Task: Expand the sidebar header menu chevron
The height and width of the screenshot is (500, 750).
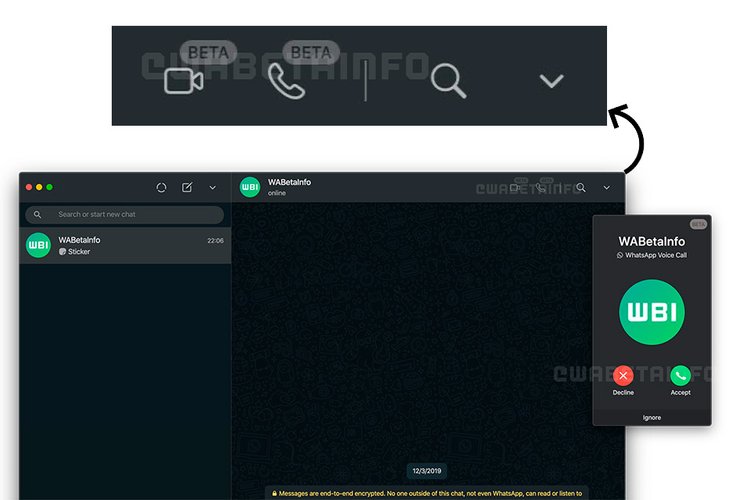Action: tap(212, 188)
